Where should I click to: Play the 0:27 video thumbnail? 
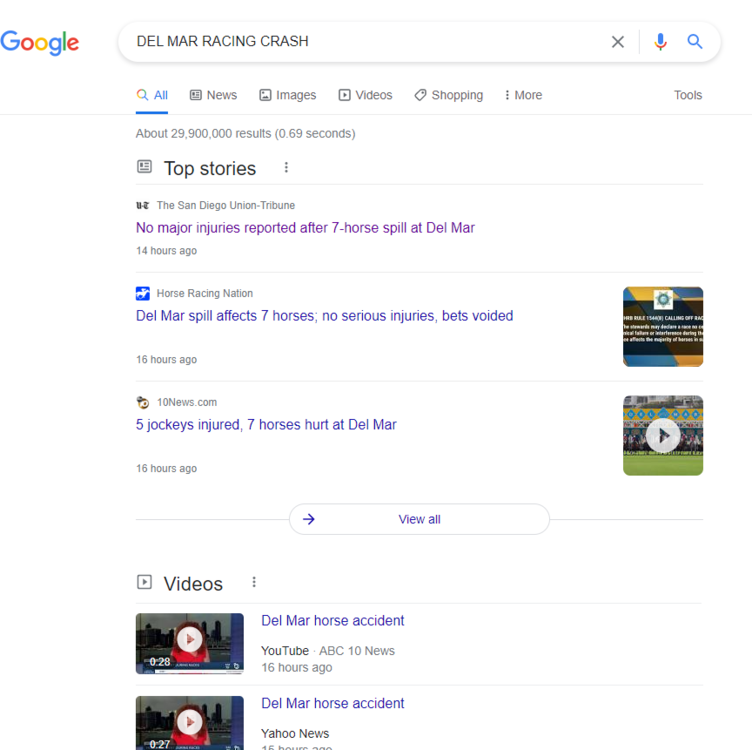189,723
